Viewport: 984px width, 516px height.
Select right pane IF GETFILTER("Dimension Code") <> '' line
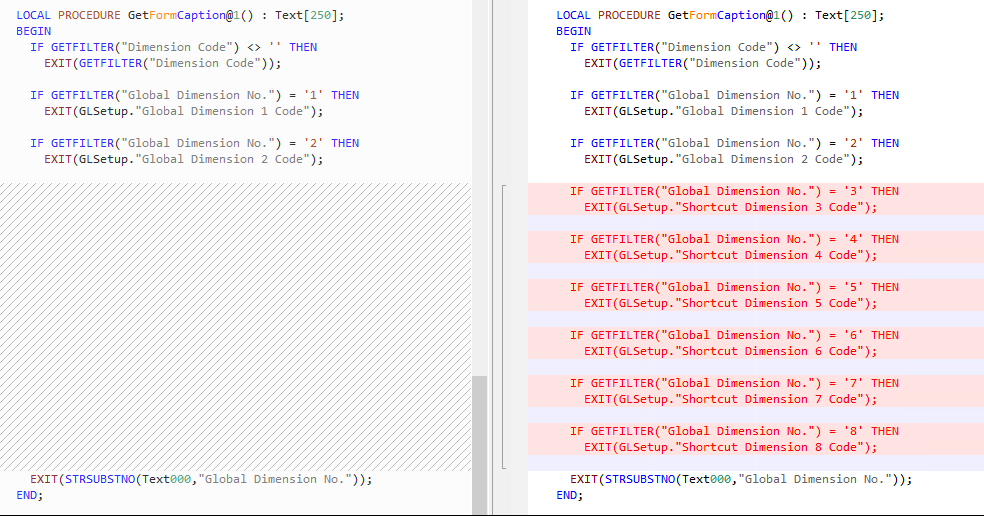click(x=714, y=48)
